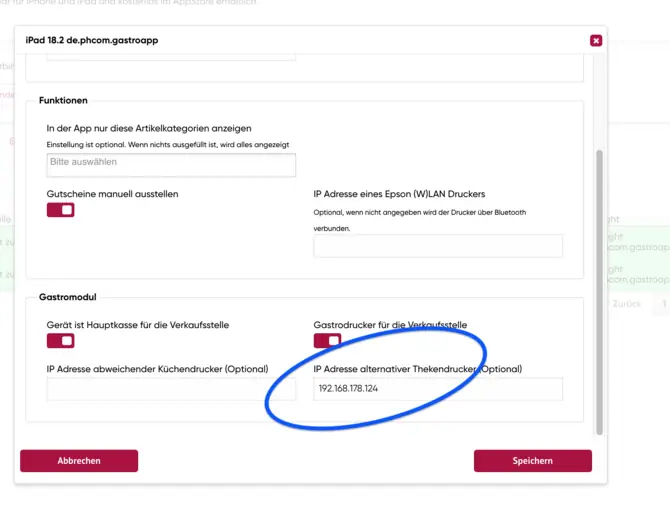Select page 1 in the background pagination
Viewport: 670px width, 528px height.
click(664, 303)
